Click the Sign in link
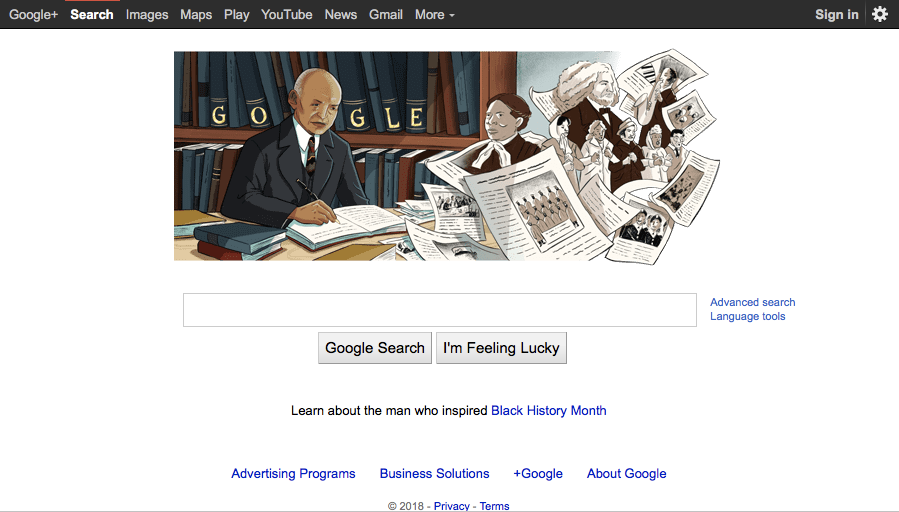 coord(837,15)
